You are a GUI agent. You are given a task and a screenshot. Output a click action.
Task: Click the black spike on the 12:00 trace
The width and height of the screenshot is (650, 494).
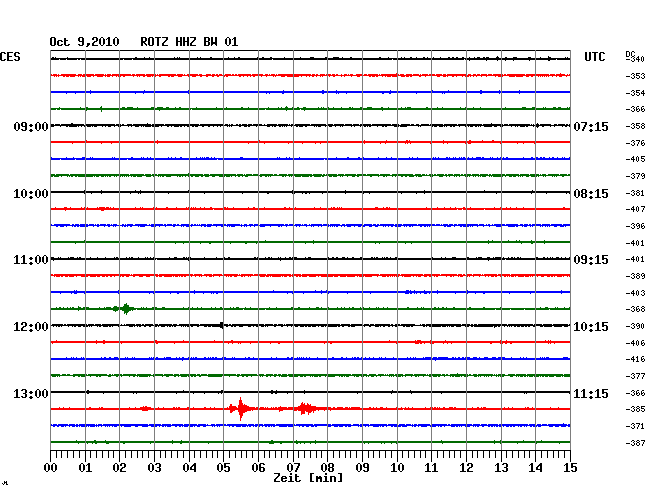coord(221,325)
